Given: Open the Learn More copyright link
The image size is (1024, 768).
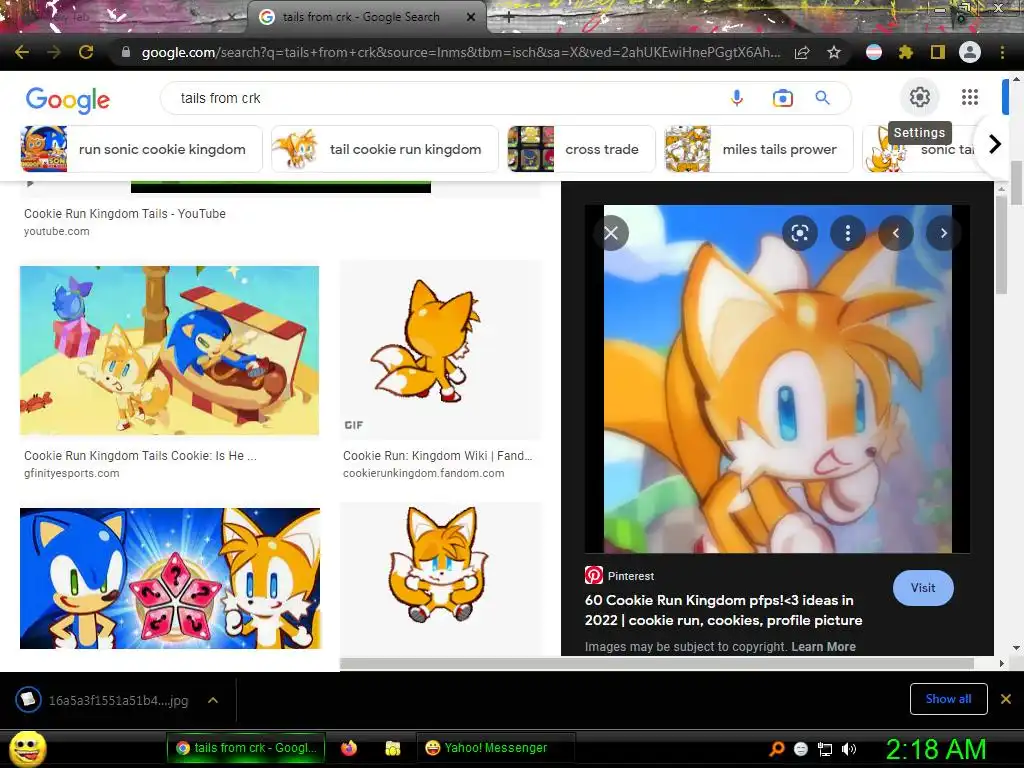Looking at the screenshot, I should pos(824,647).
